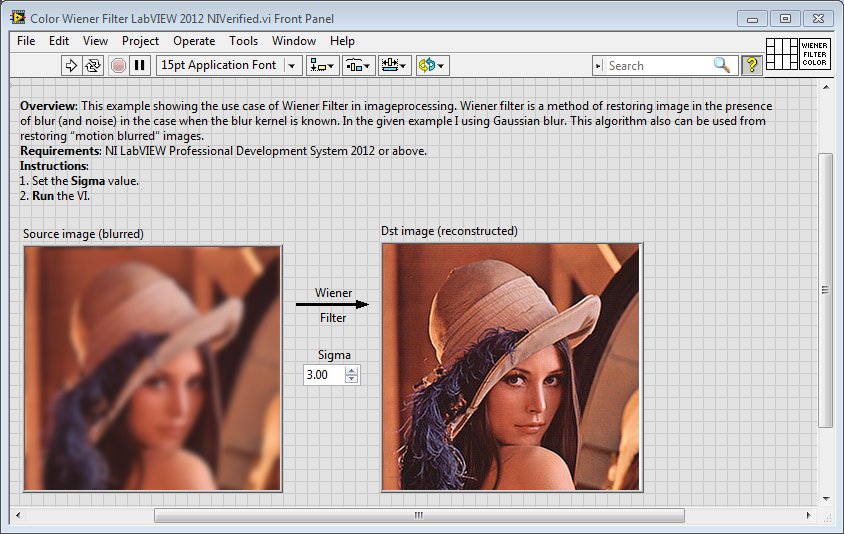Click the 'Source image (blurred)' label
Screen dimensions: 844x534
[83, 234]
